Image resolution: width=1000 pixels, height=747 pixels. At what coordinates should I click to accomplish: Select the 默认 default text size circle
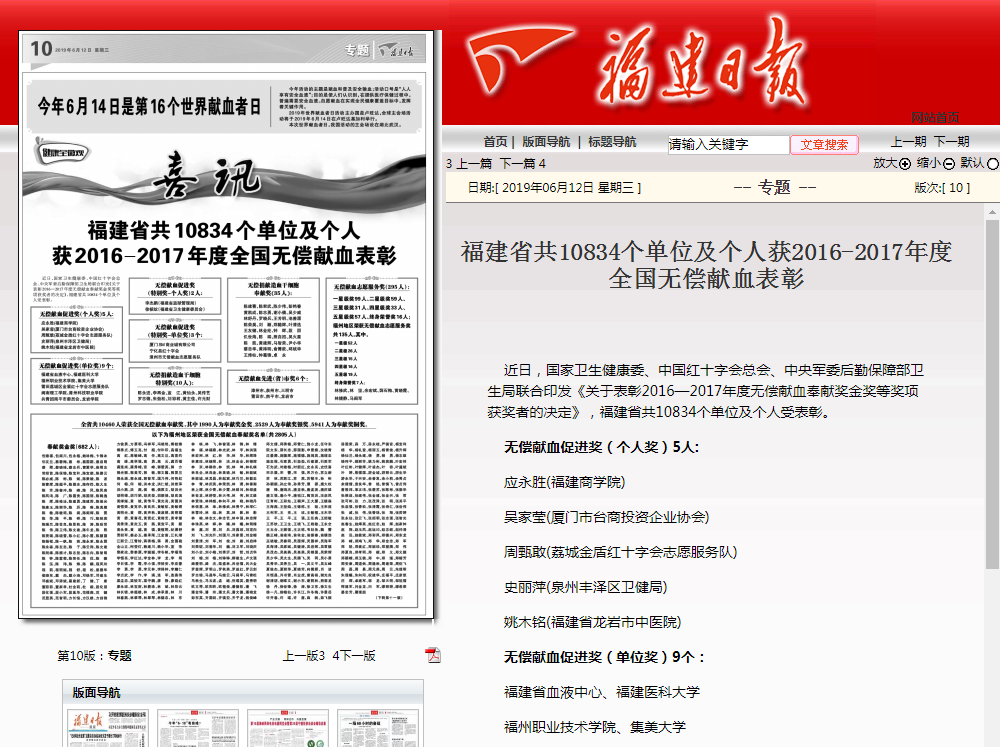point(993,164)
